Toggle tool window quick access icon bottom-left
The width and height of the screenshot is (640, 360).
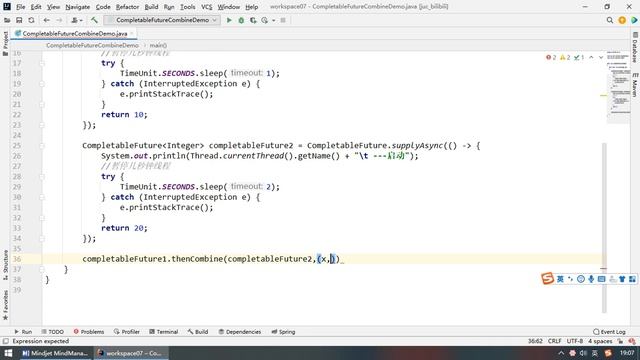pyautogui.click(x=5, y=341)
